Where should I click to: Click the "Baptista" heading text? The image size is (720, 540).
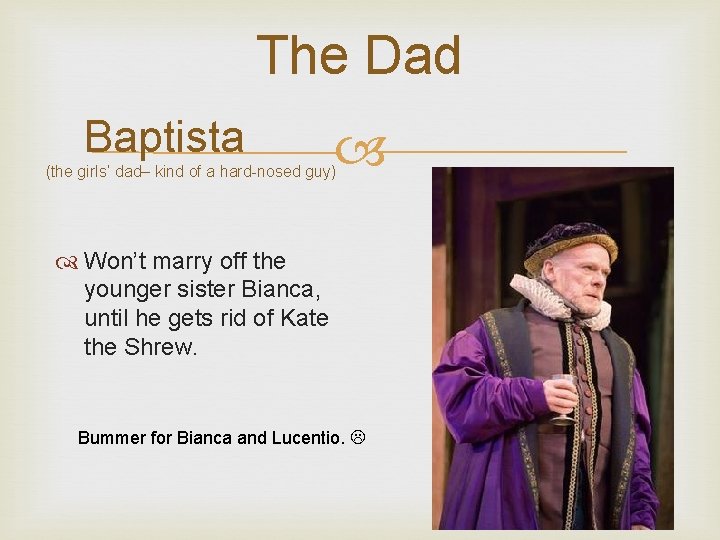(x=165, y=138)
